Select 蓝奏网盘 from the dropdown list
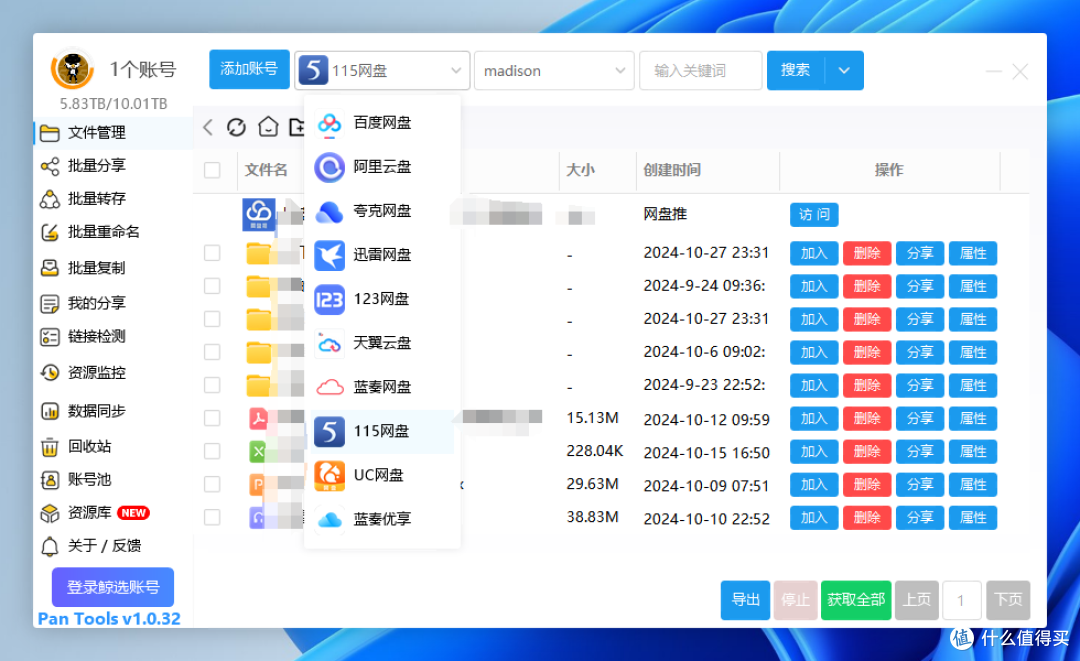The width and height of the screenshot is (1080, 661). point(382,387)
